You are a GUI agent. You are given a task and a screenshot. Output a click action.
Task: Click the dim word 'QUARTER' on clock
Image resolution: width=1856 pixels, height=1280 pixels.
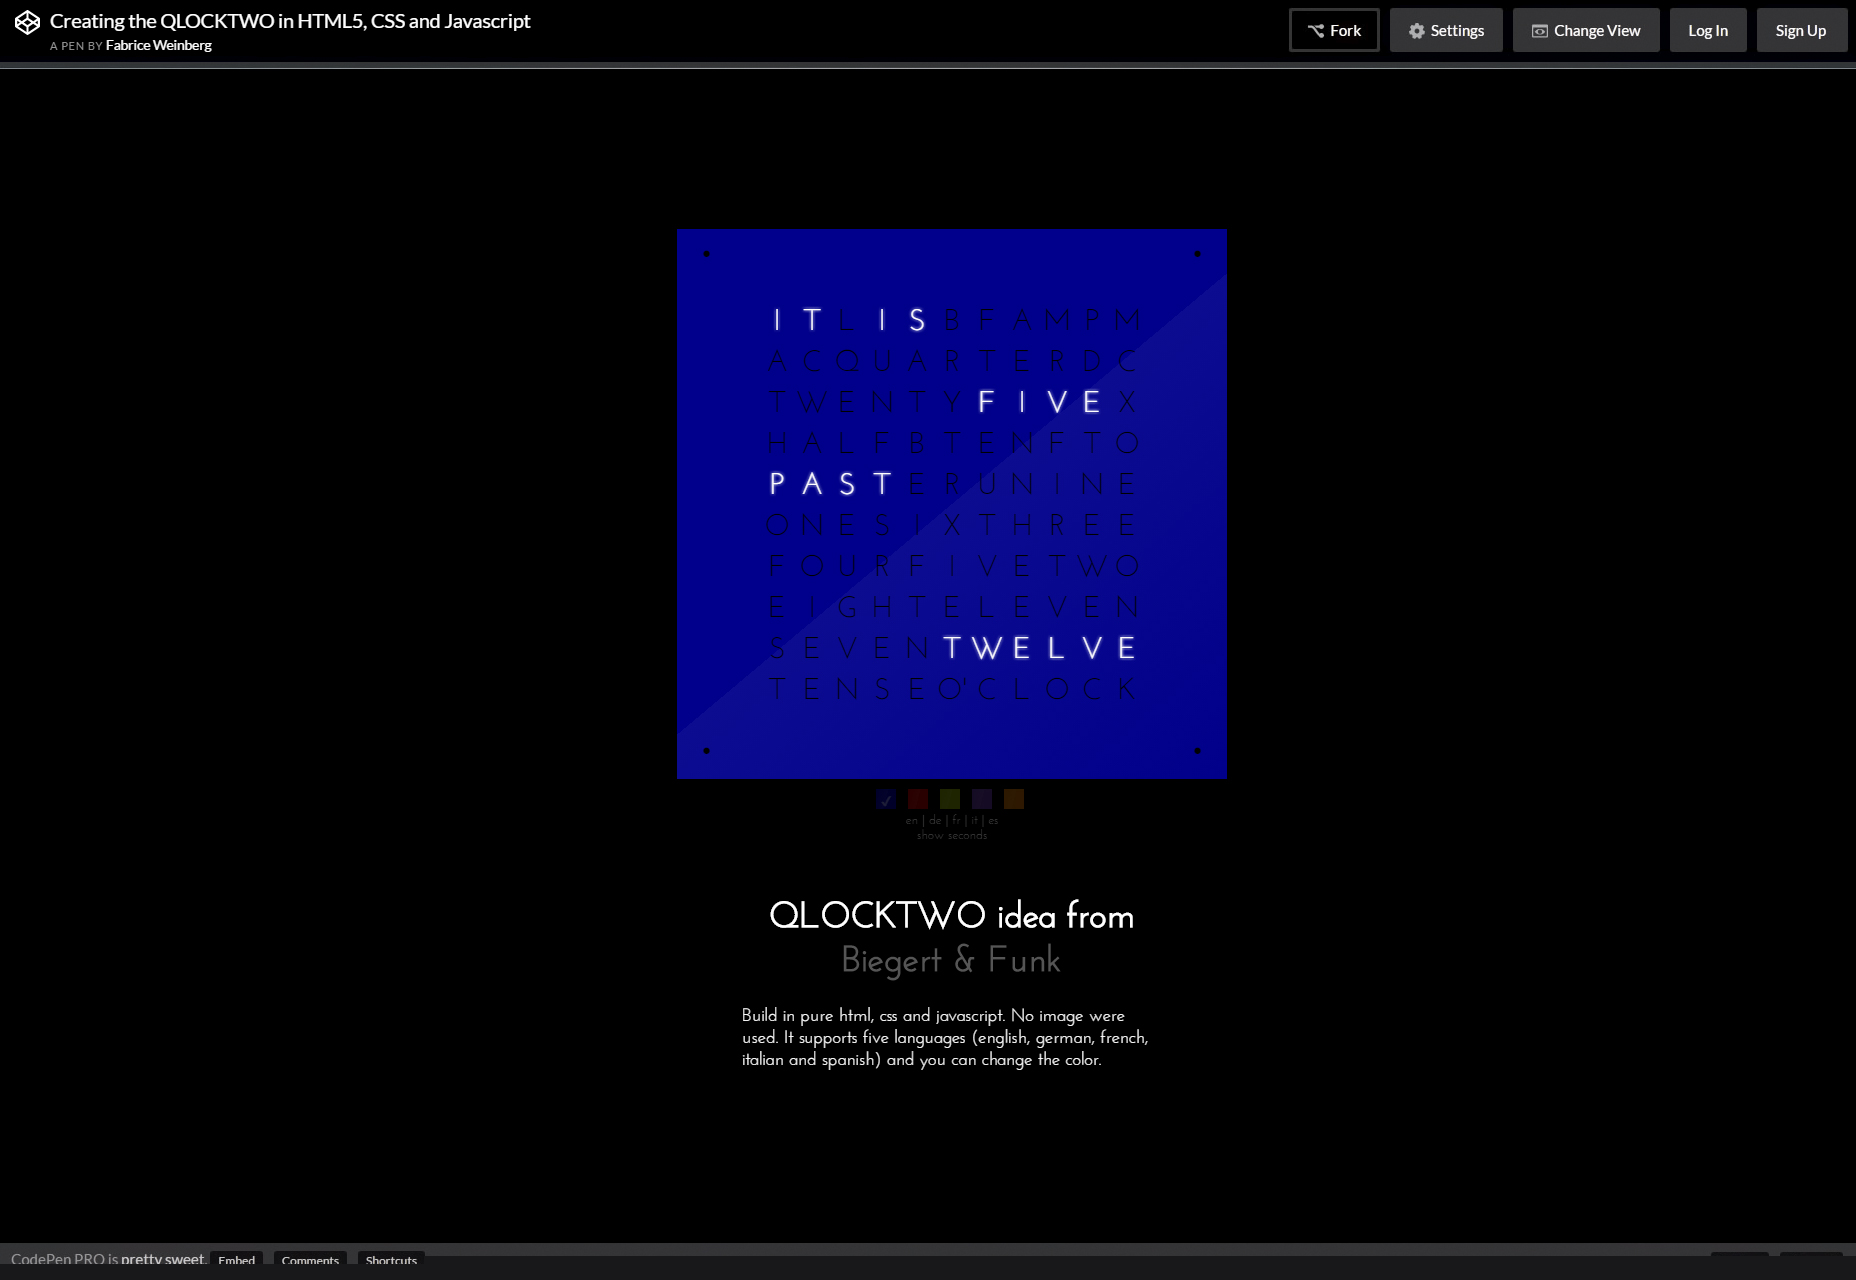pyautogui.click(x=953, y=361)
